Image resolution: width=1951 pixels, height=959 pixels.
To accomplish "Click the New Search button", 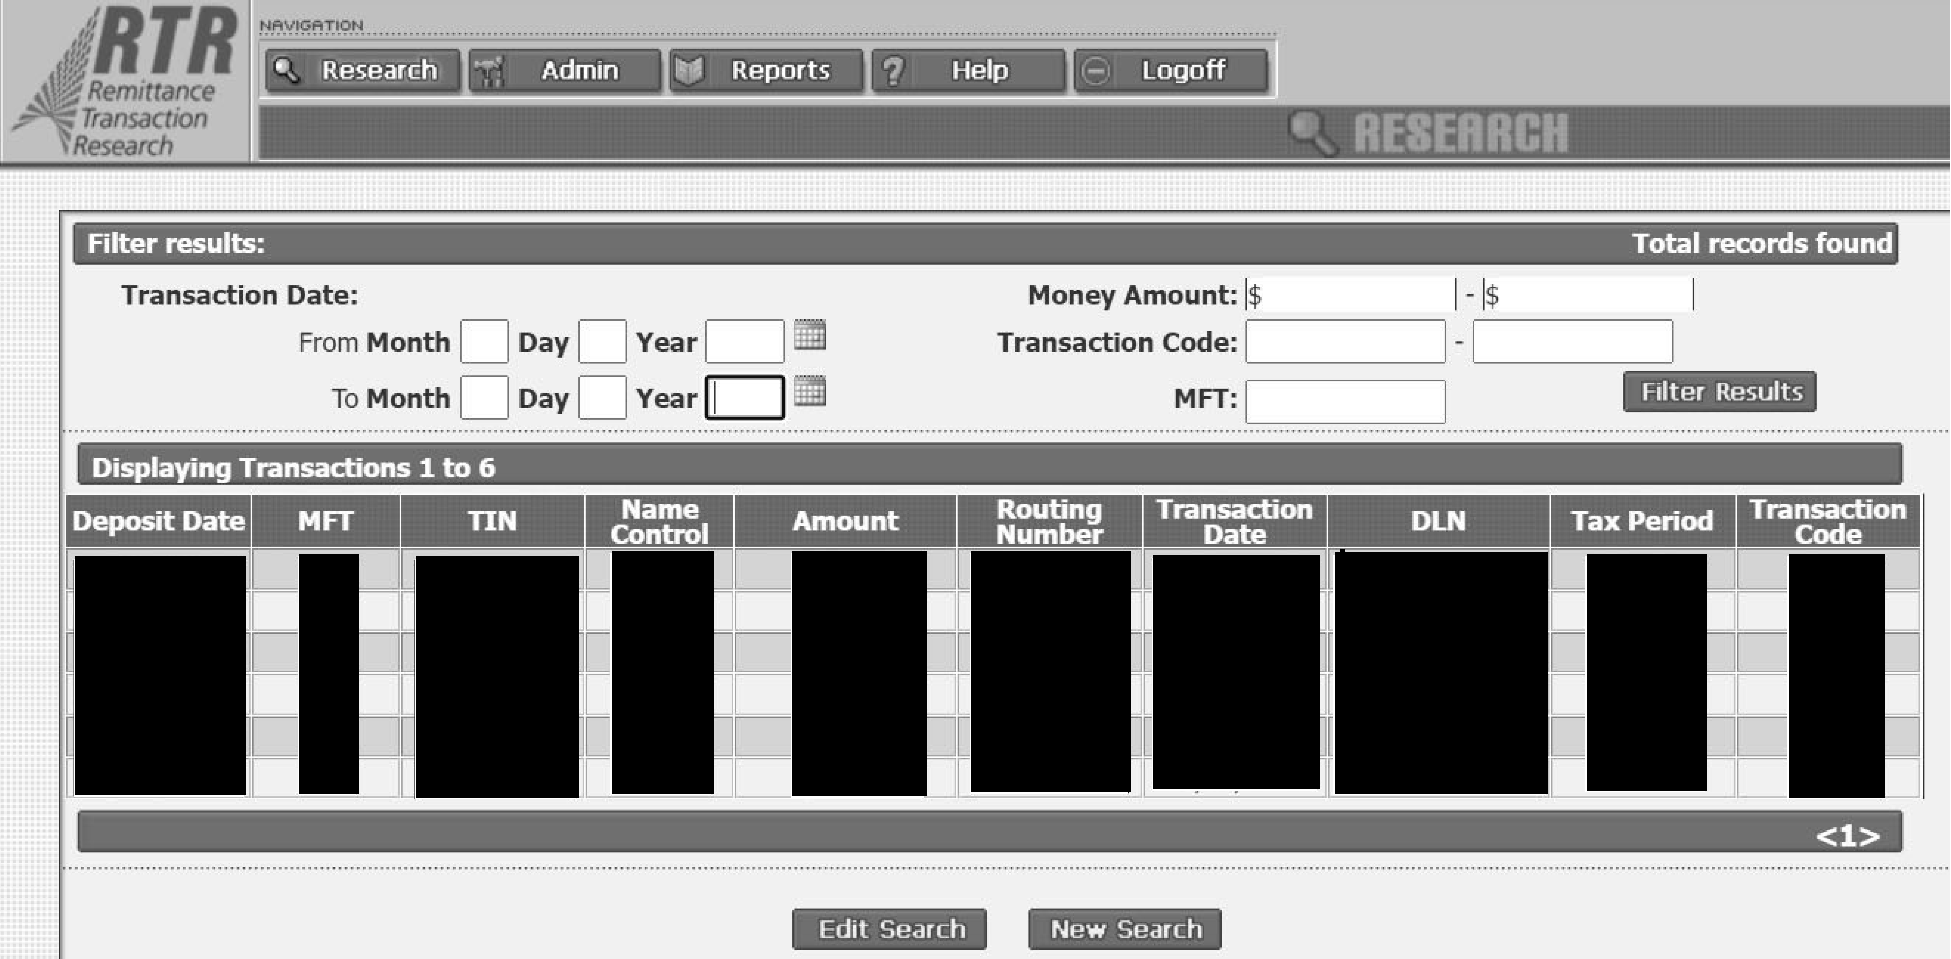I will point(1124,928).
